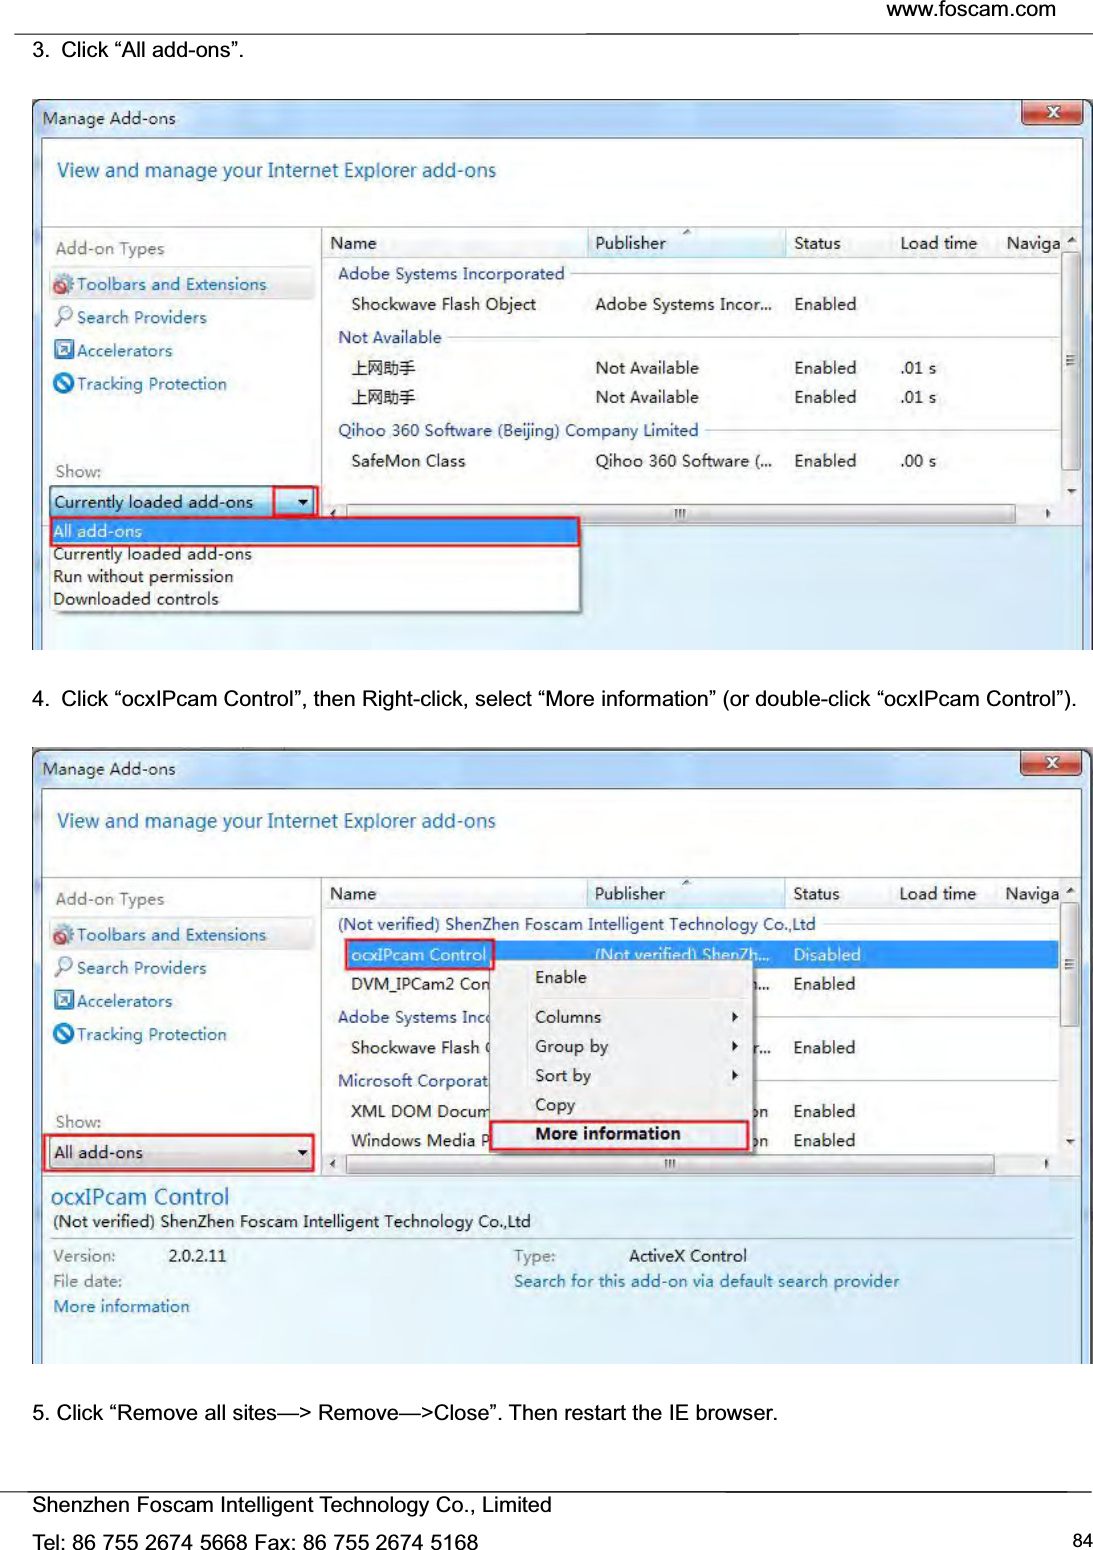Sort by Publisher column header in upper window
The width and height of the screenshot is (1093, 1550).
click(686, 243)
